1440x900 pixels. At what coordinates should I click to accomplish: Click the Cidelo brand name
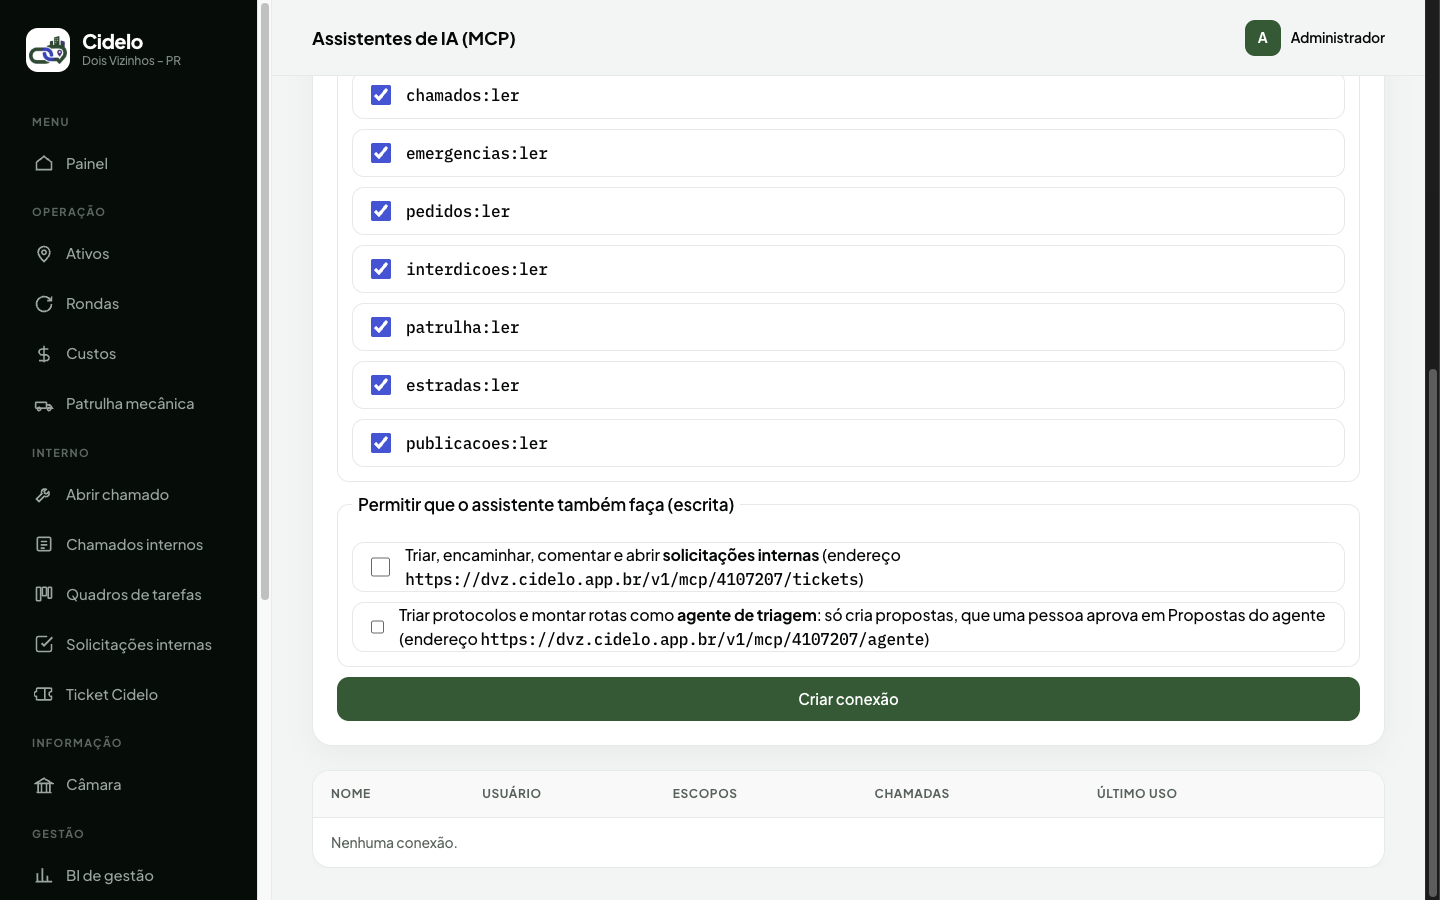112,41
